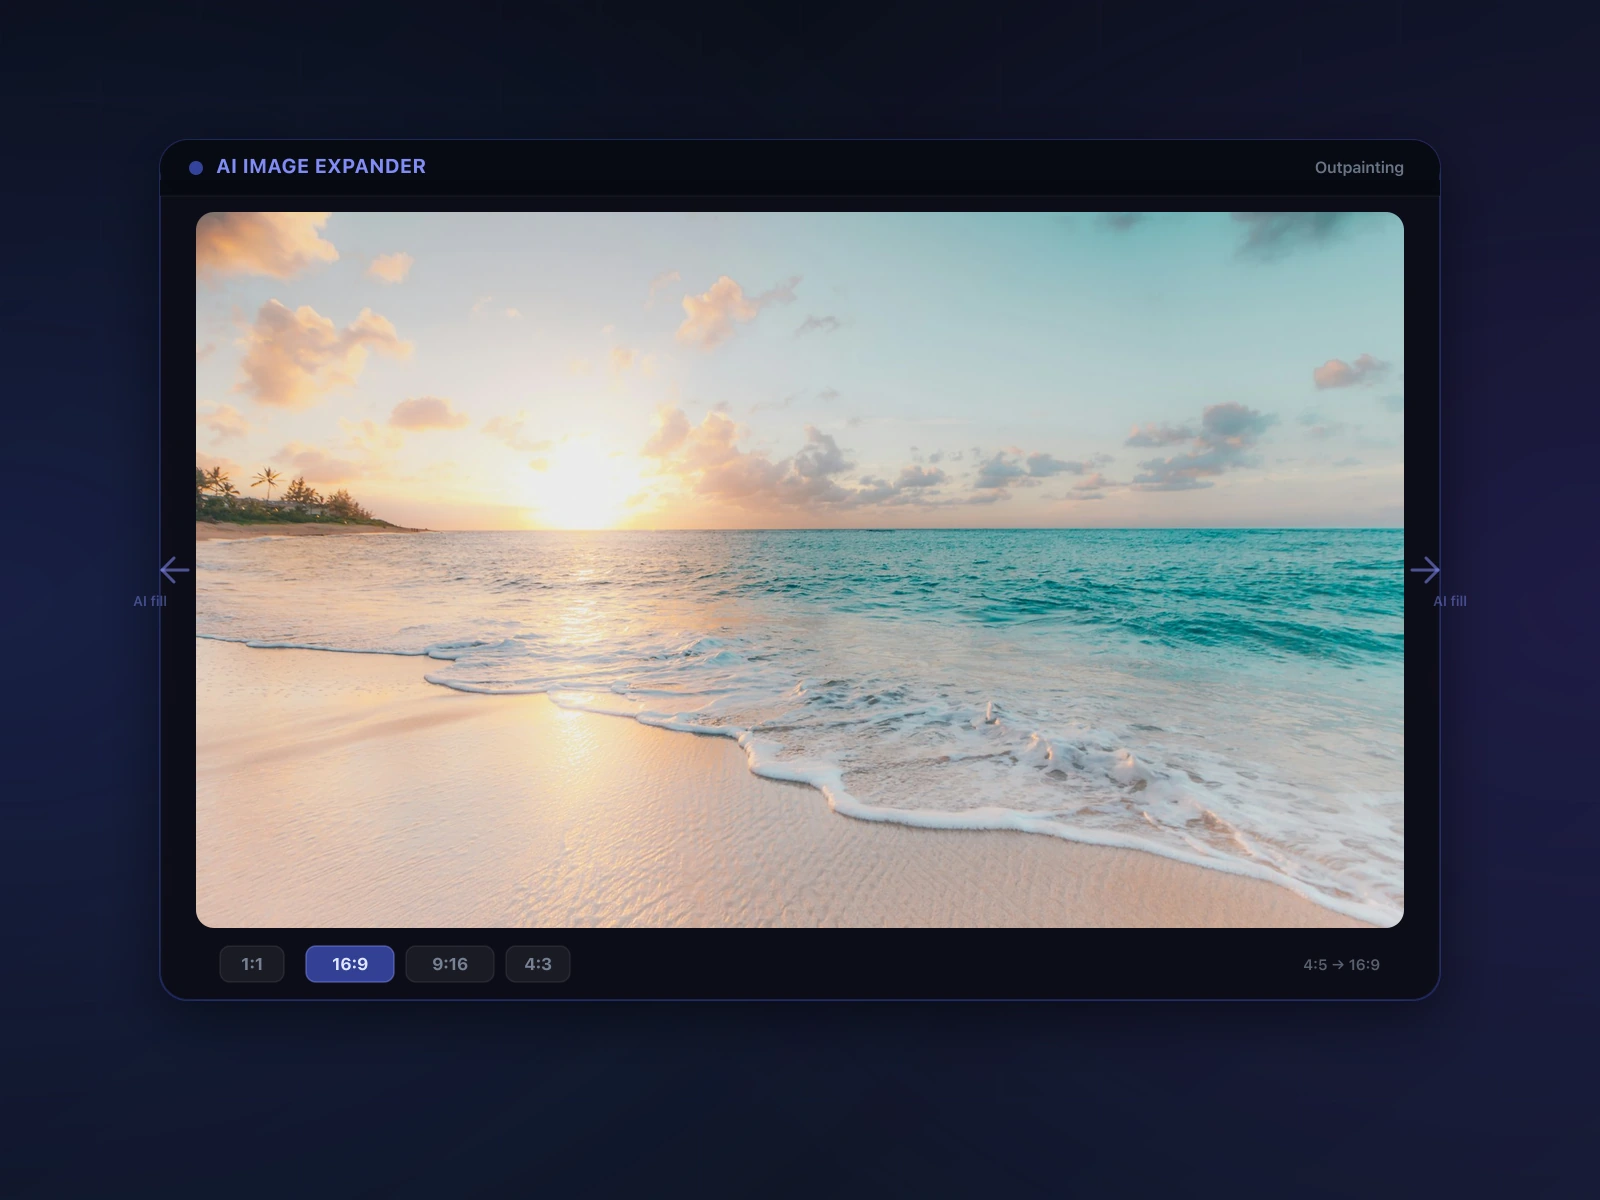
Task: Click the right expand arrow icon
Action: pos(1425,570)
